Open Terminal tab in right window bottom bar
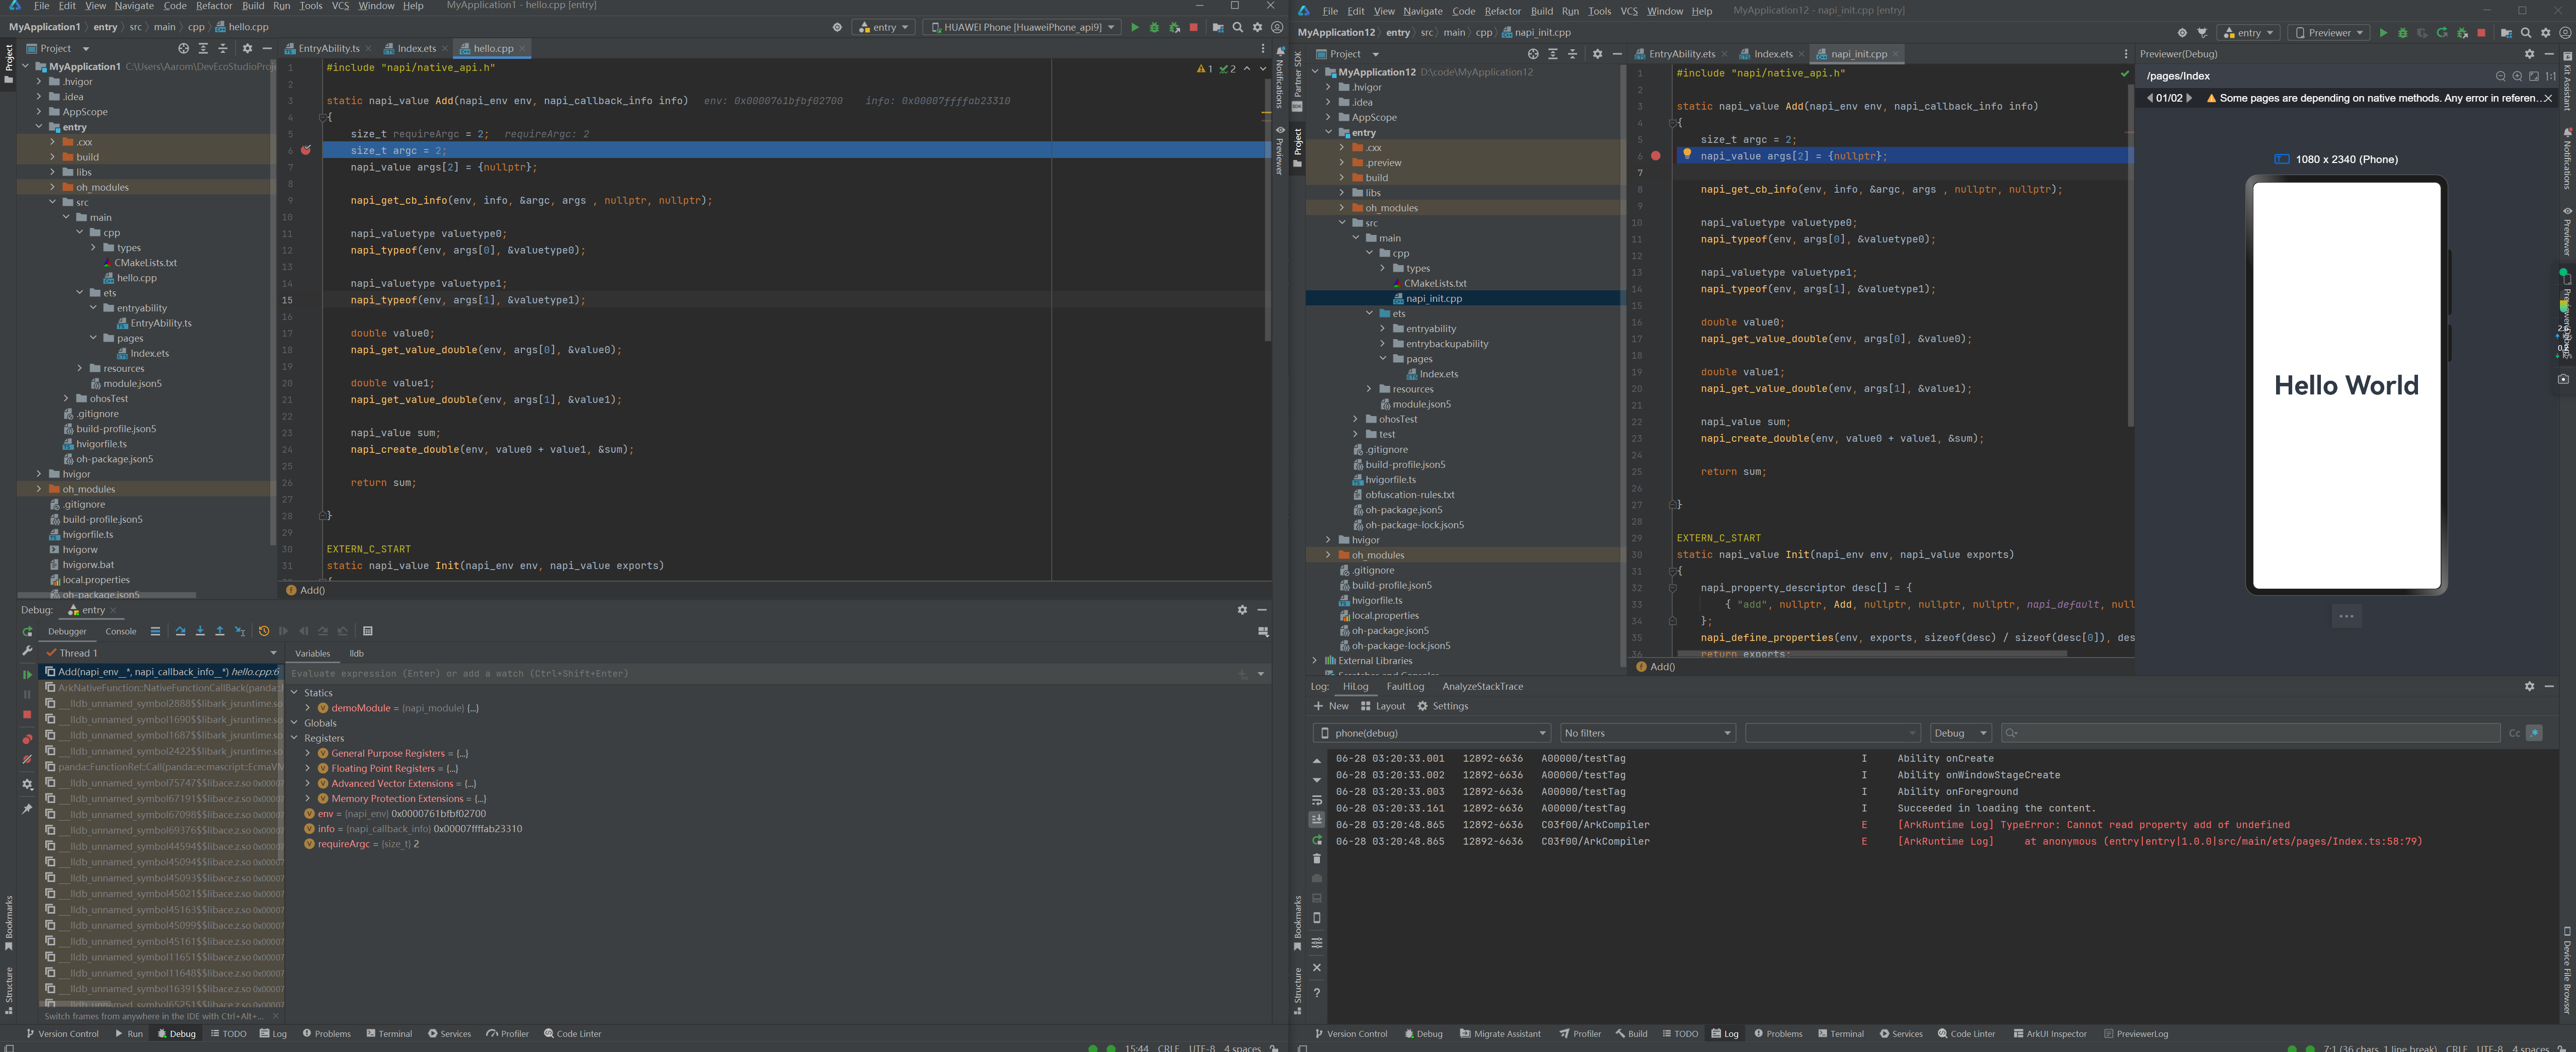 pyautogui.click(x=1840, y=1034)
